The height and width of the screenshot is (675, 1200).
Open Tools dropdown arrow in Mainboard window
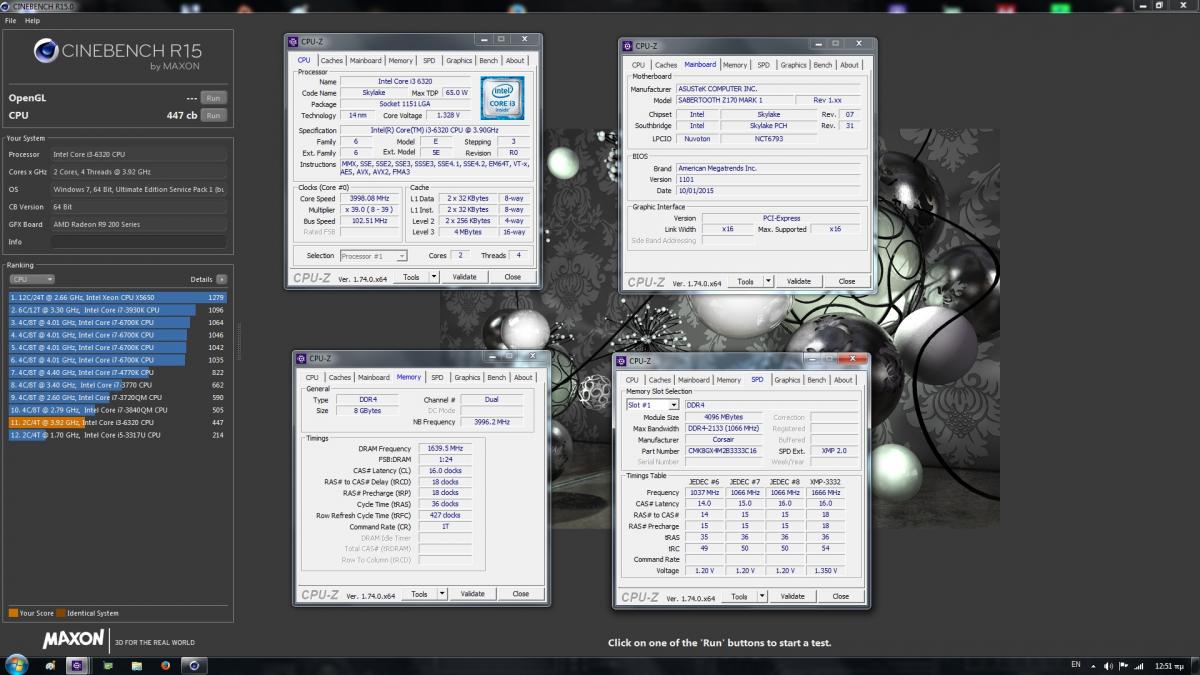click(x=770, y=281)
